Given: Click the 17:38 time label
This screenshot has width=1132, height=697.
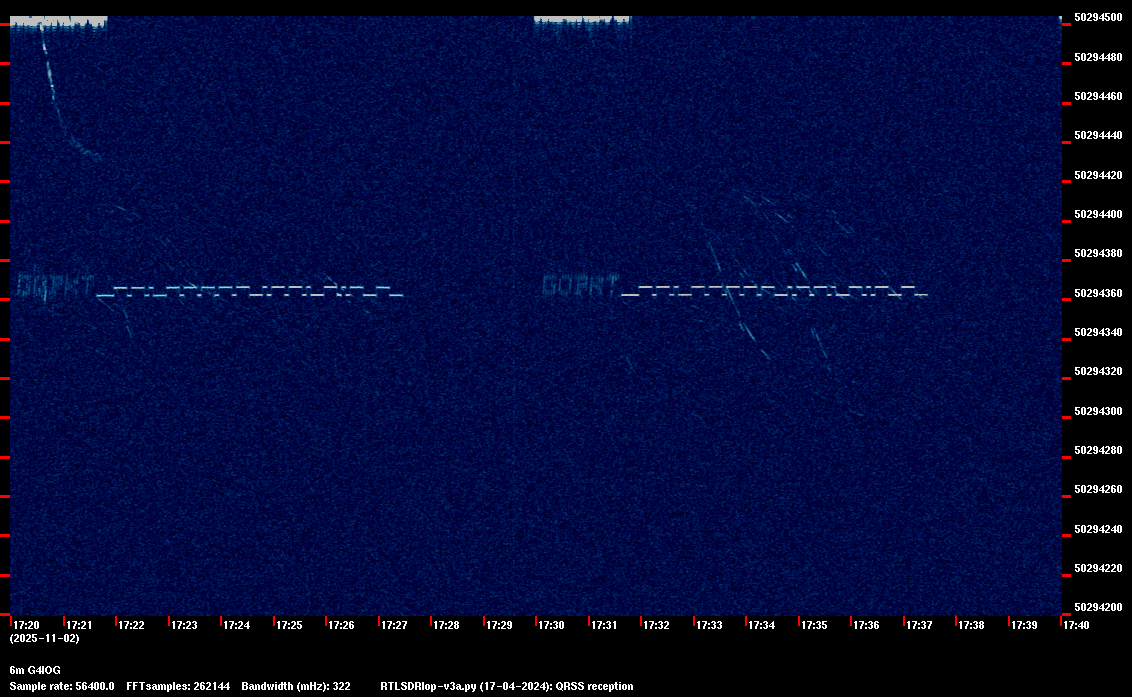Looking at the screenshot, I should point(971,625).
